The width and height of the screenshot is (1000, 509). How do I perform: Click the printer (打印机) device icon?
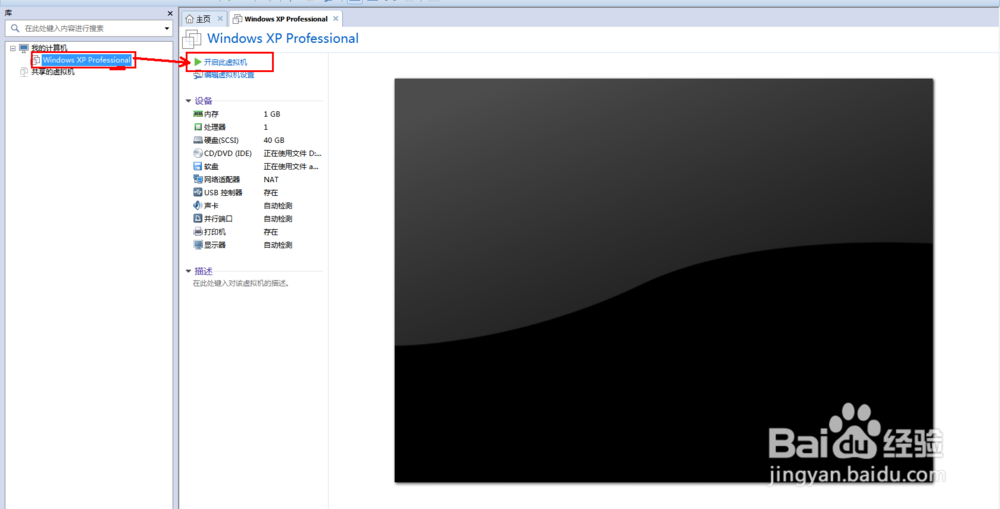click(198, 232)
